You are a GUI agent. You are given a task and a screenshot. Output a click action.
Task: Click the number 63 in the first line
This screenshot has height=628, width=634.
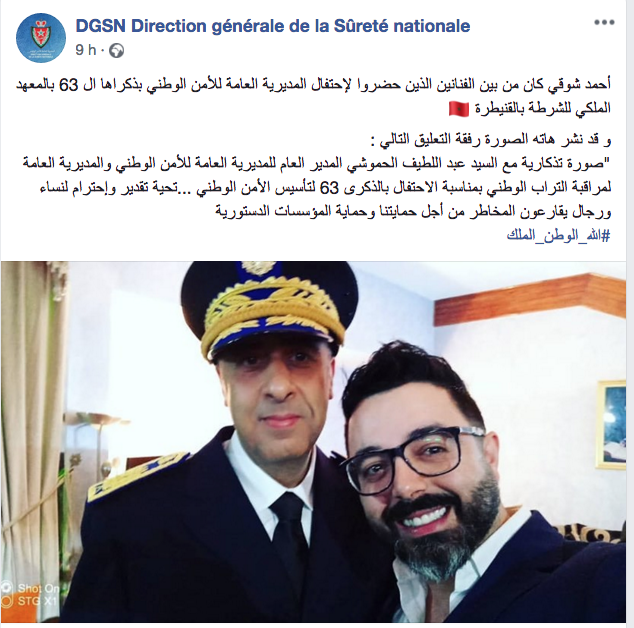pyautogui.click(x=68, y=86)
